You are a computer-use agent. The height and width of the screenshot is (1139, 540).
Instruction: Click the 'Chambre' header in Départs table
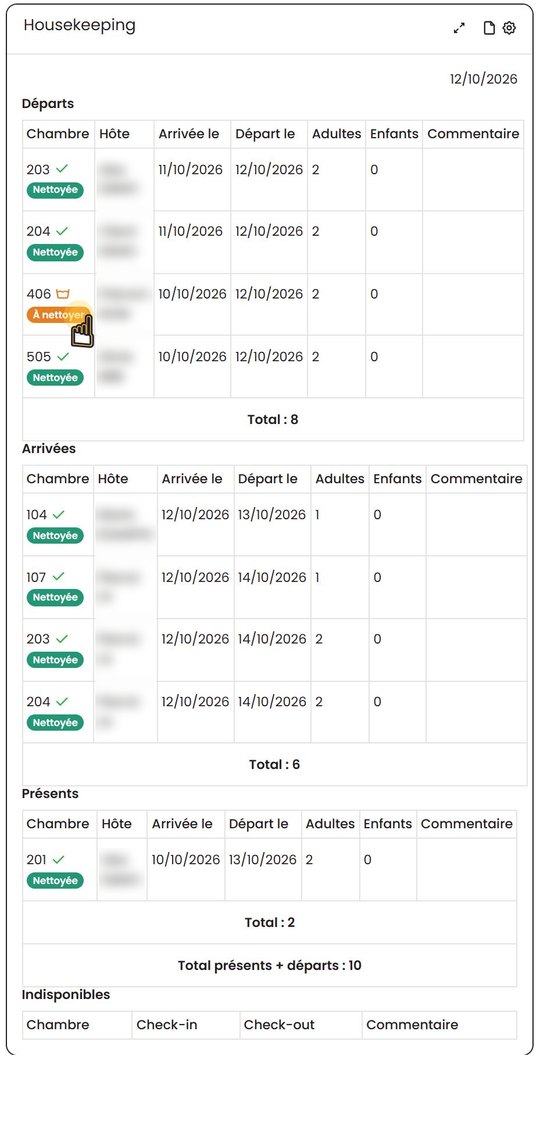[58, 134]
